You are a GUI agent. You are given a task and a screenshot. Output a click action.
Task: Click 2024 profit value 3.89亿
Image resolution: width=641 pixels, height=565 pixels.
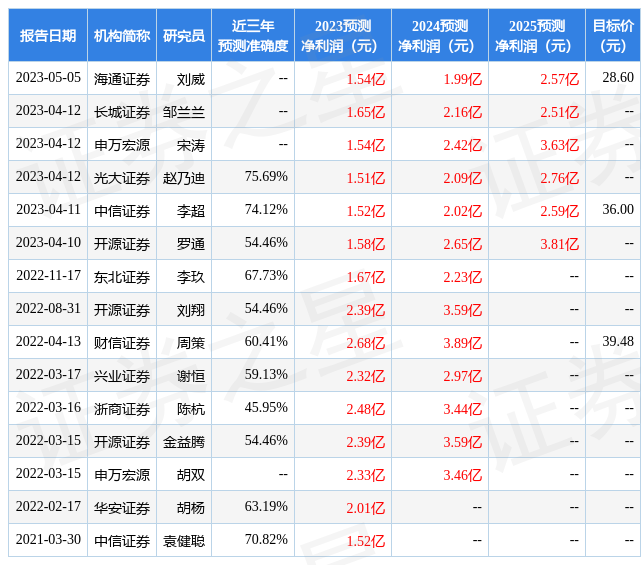pos(462,343)
